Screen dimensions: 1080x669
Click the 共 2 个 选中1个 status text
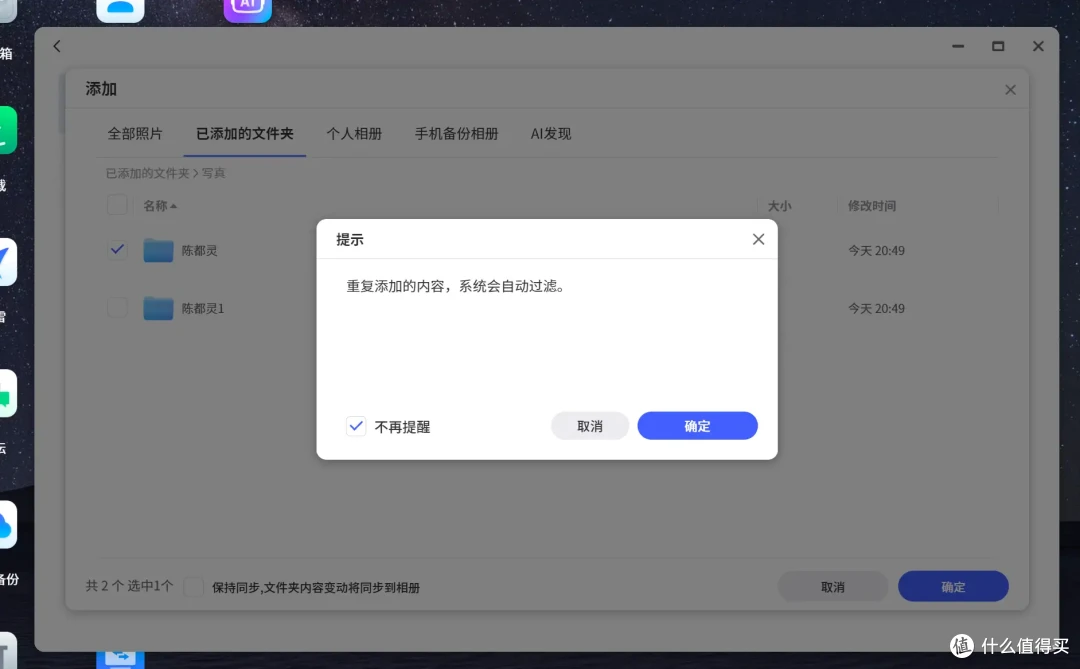[x=129, y=586]
